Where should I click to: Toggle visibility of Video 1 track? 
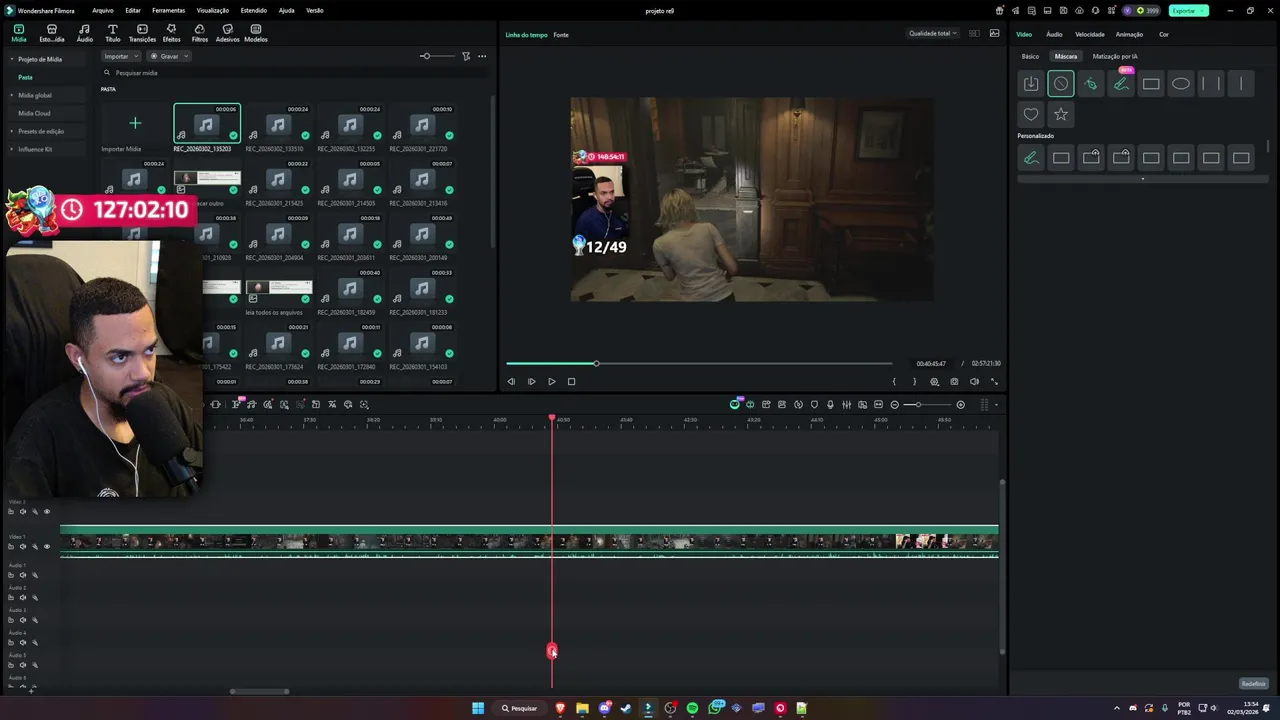(46, 546)
